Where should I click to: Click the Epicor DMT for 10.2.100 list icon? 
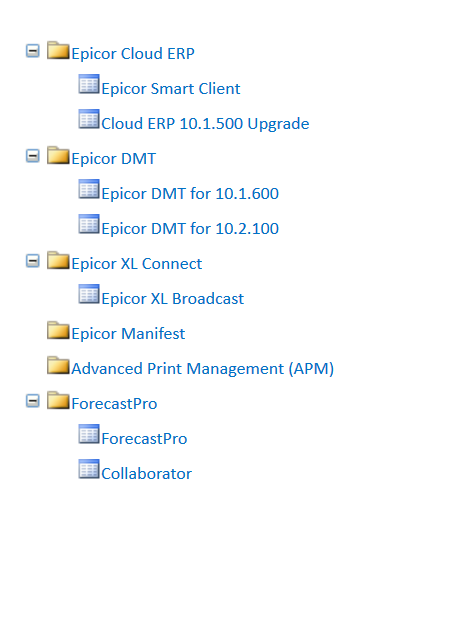[89, 224]
